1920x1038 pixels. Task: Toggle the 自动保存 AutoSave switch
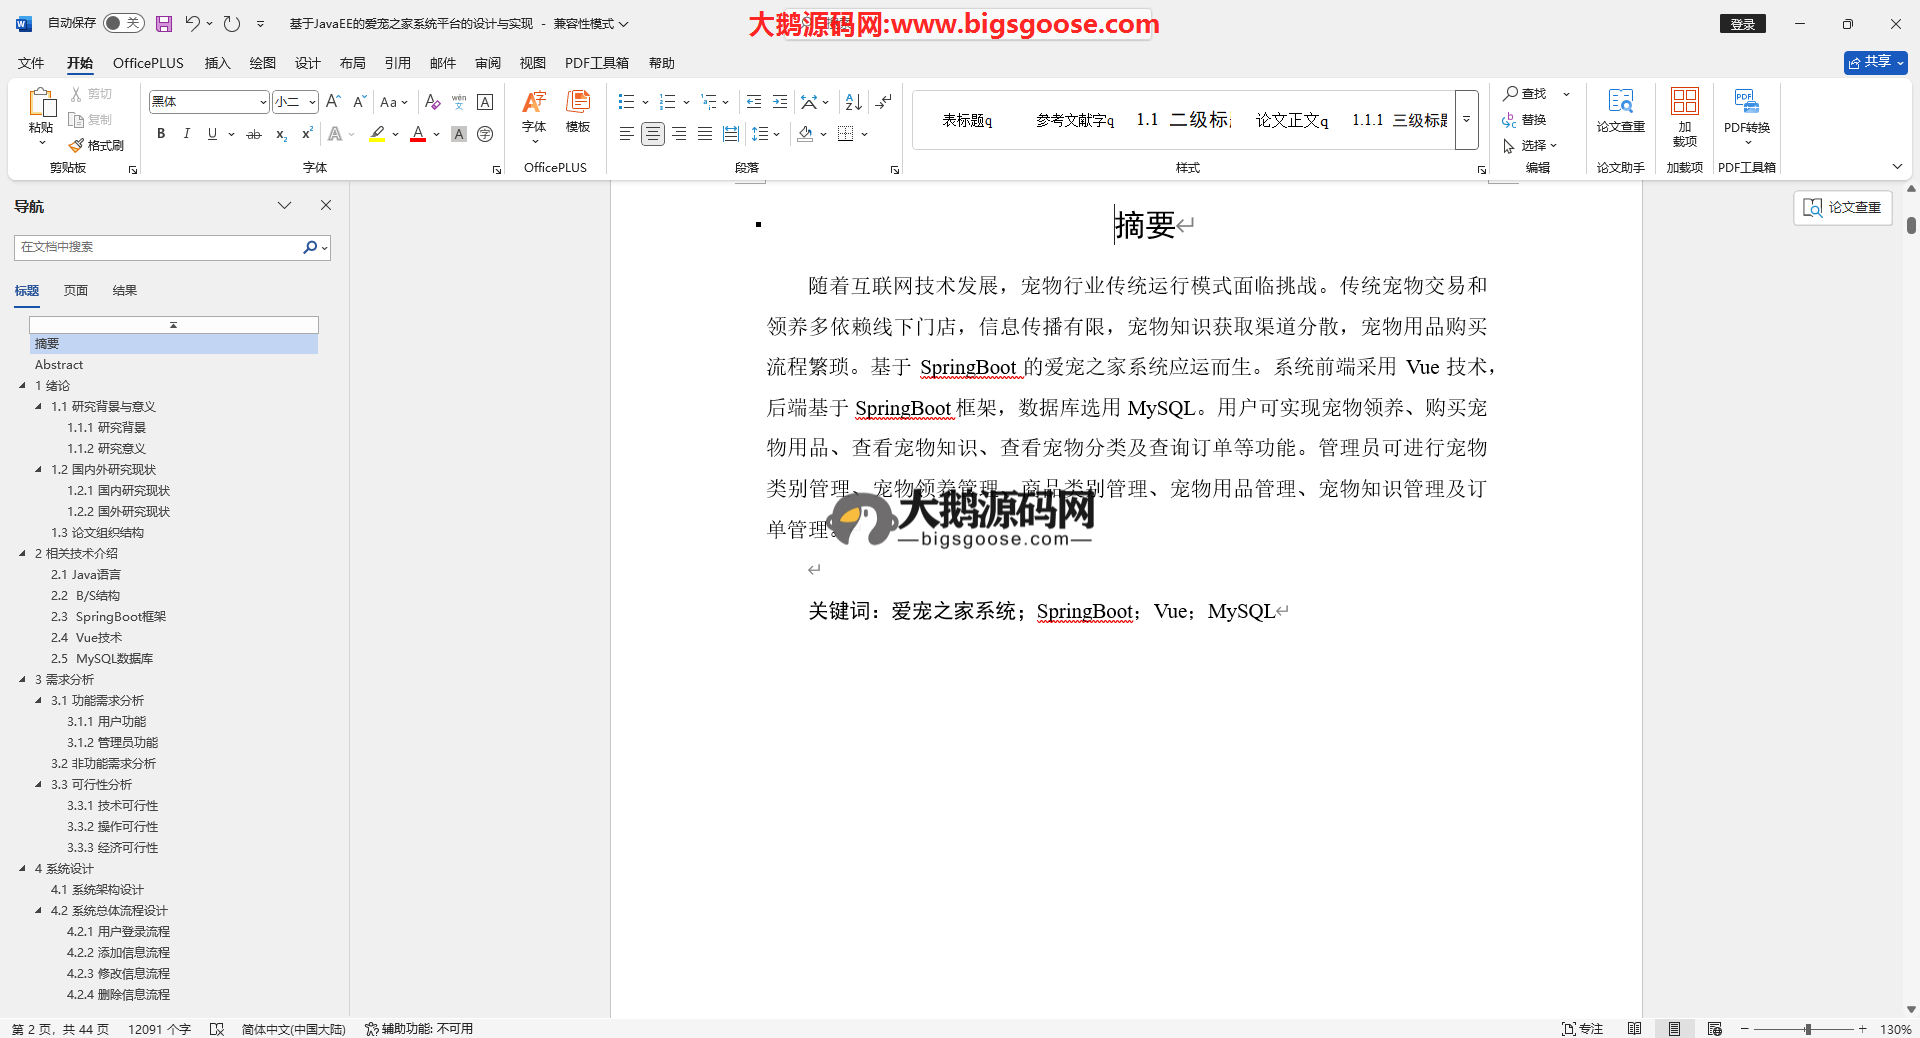point(123,23)
